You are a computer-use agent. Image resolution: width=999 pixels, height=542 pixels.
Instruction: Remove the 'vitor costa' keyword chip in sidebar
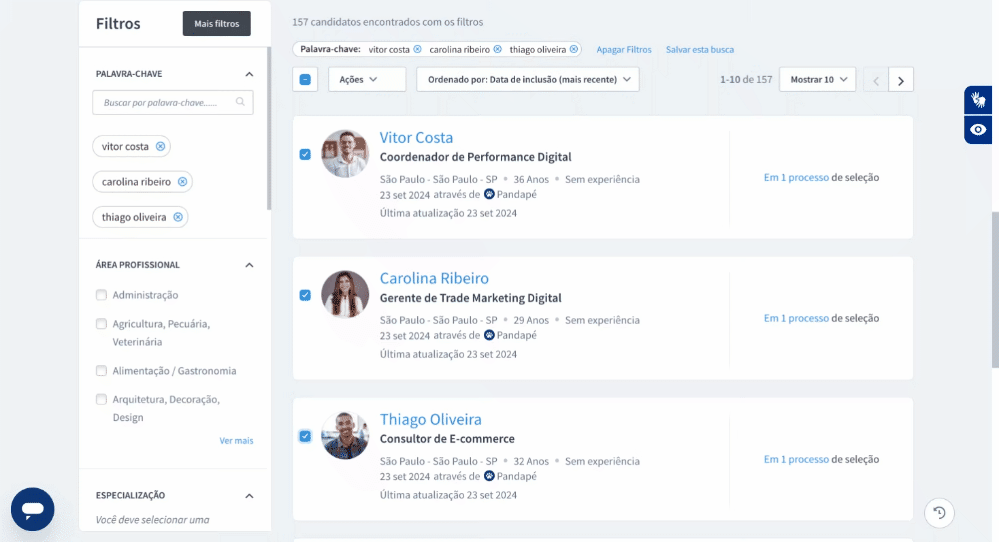(x=160, y=147)
